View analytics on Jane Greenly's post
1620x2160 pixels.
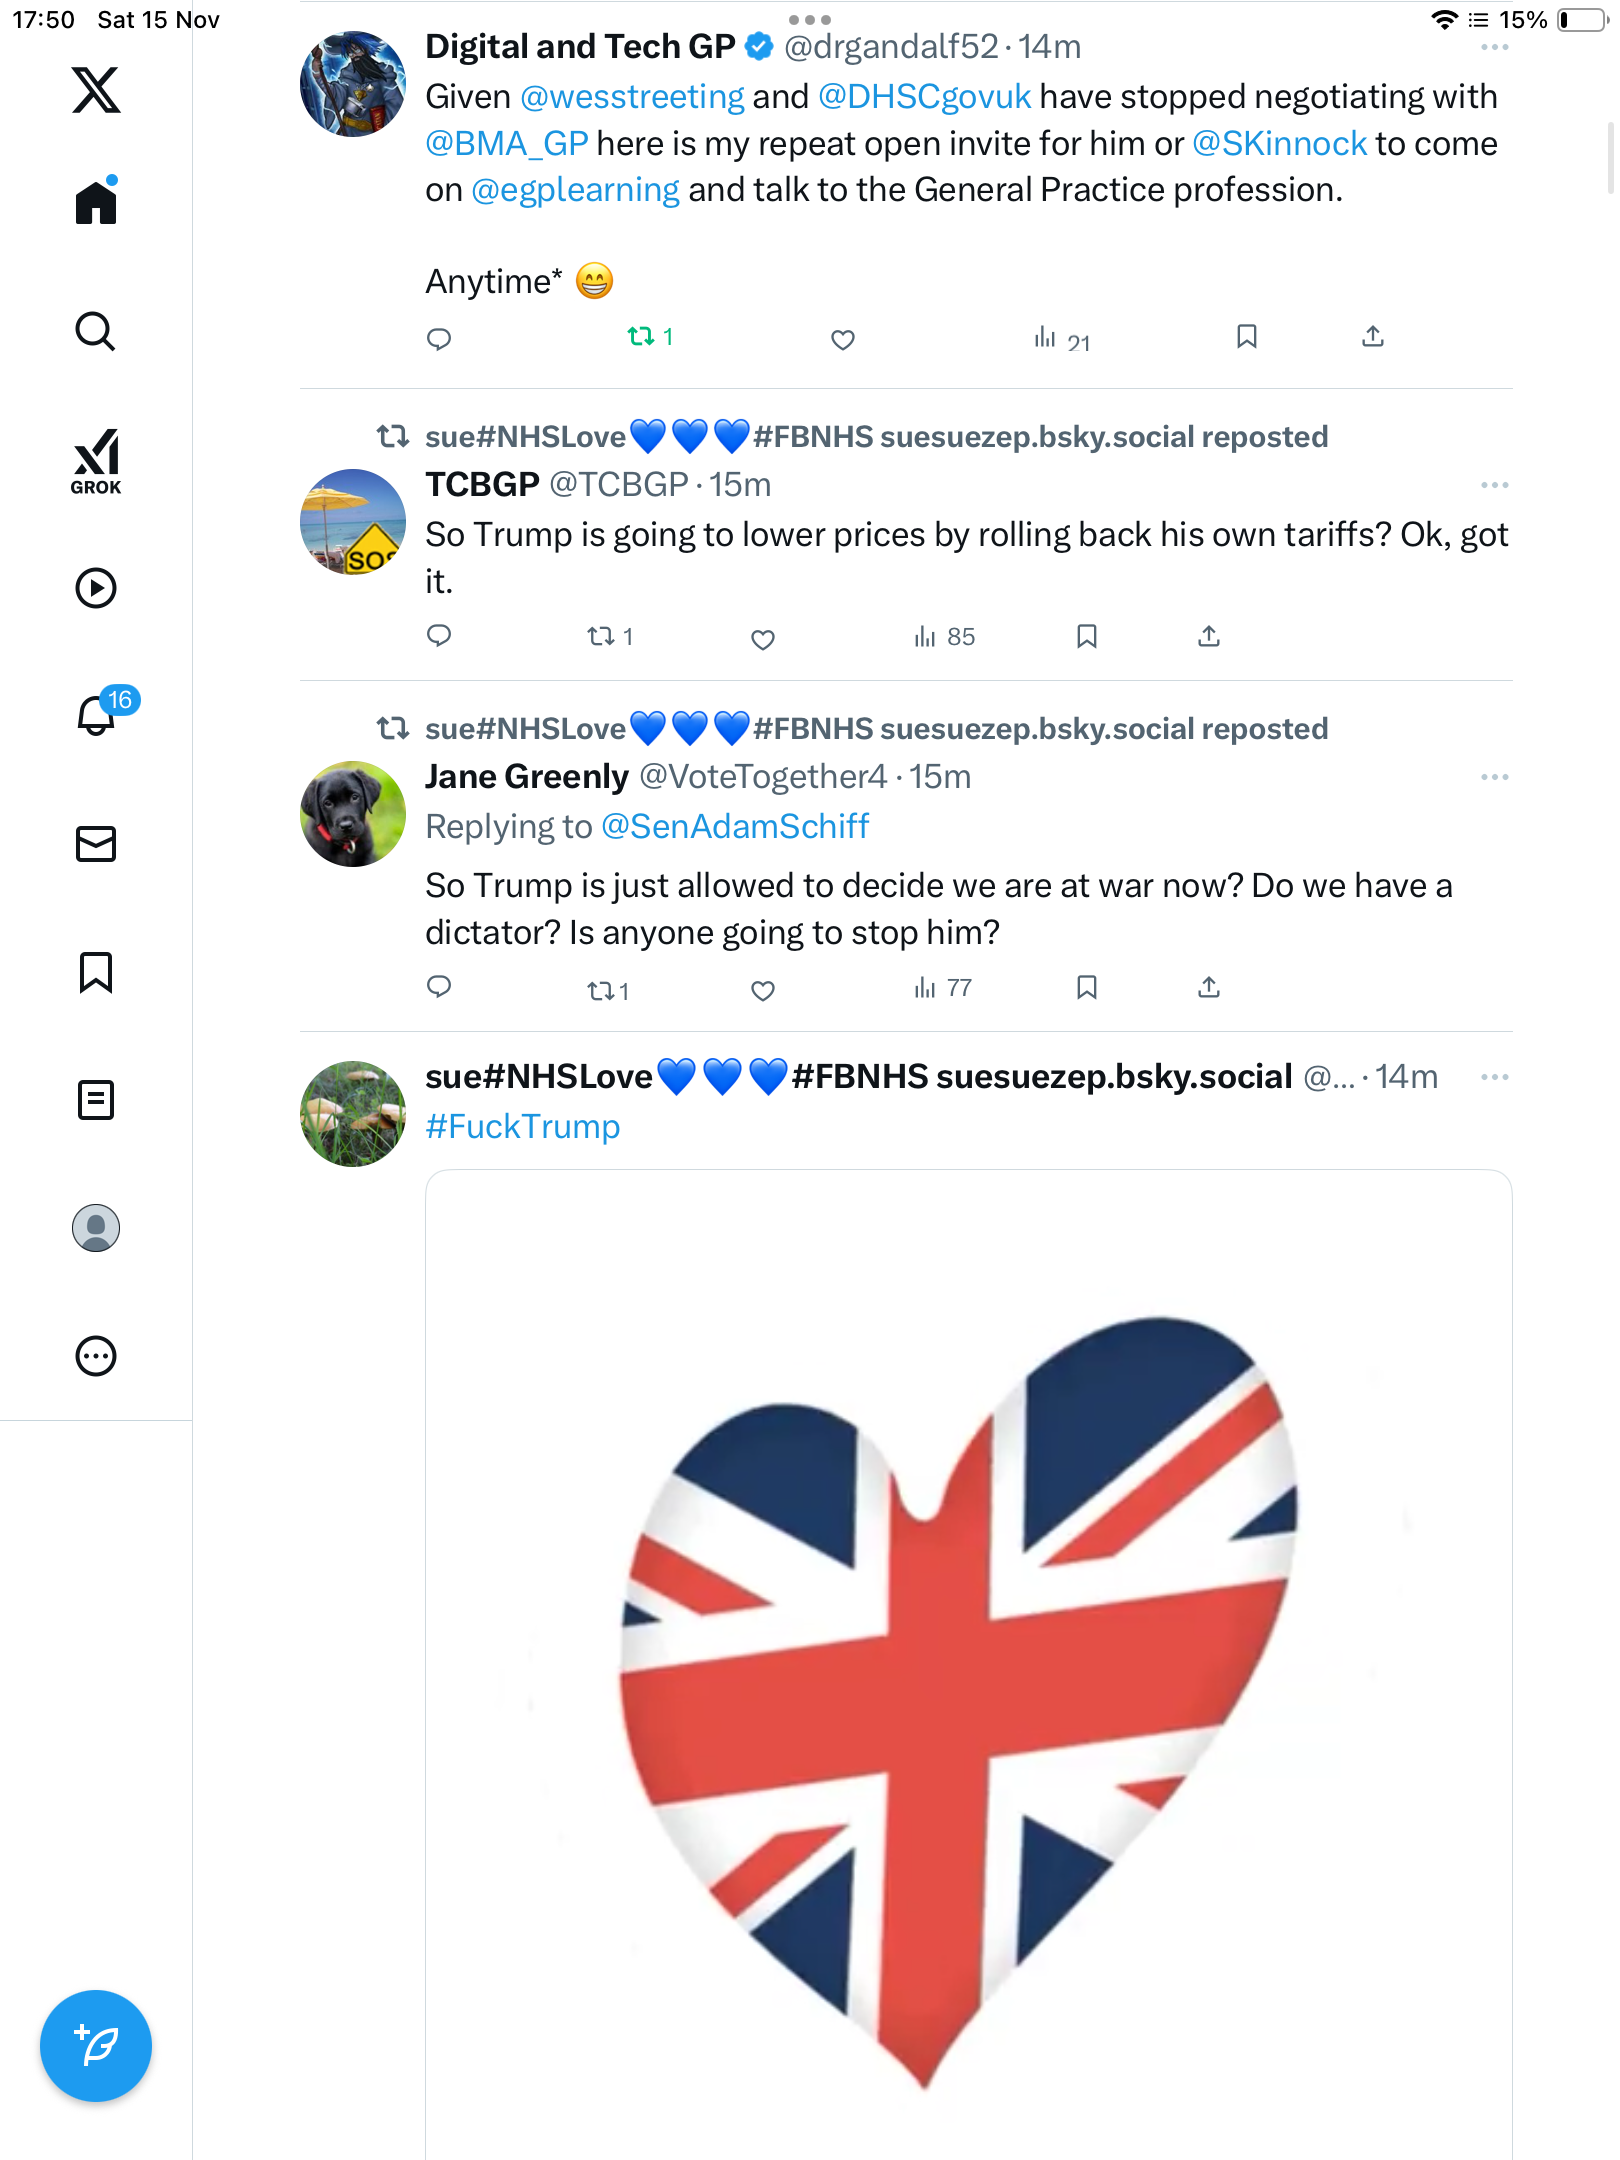pos(942,989)
